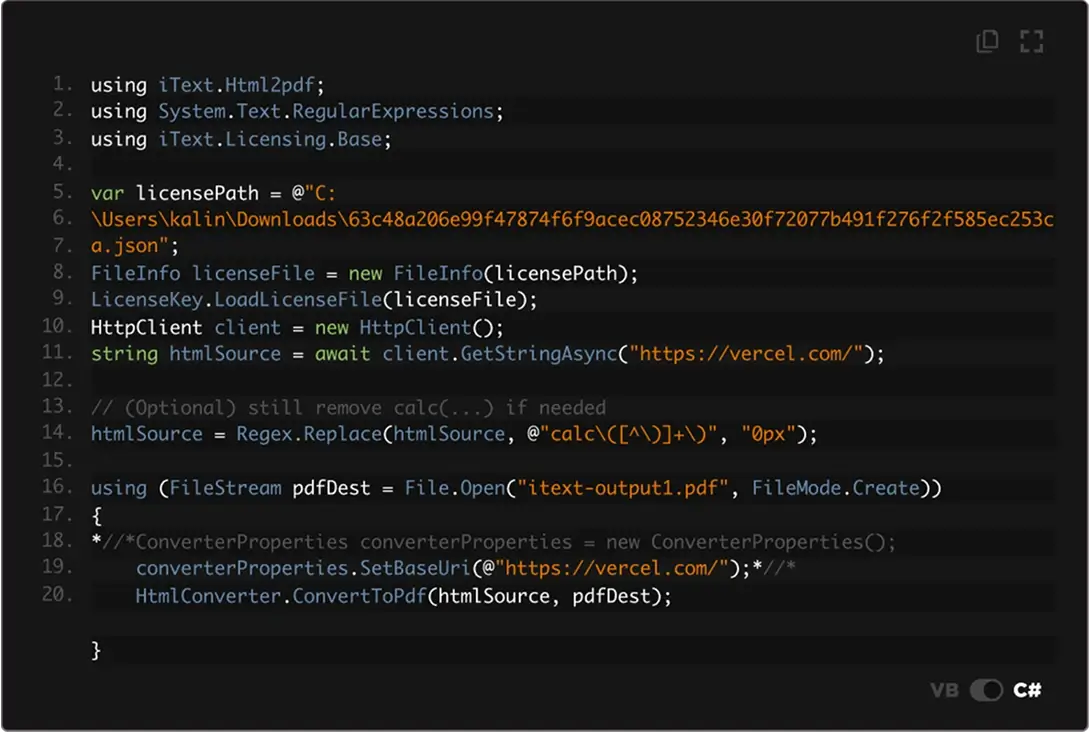Click the vercel.com URL in GetStringAsync
The height and width of the screenshot is (732, 1089).
click(x=750, y=353)
